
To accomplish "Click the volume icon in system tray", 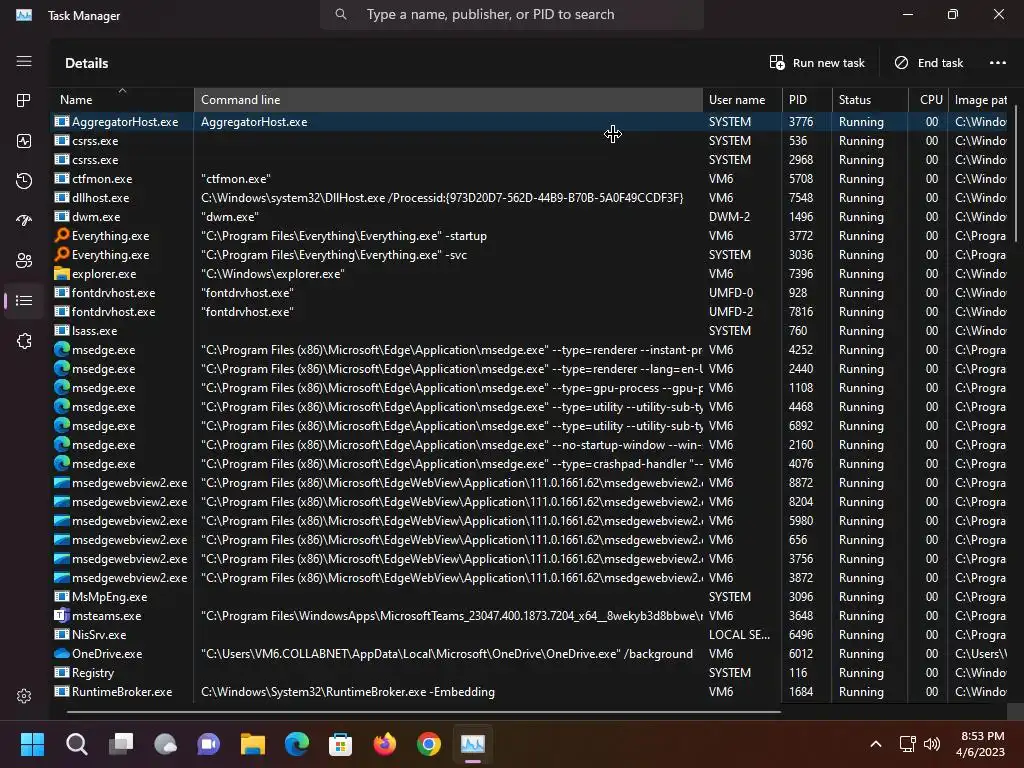I will [932, 744].
